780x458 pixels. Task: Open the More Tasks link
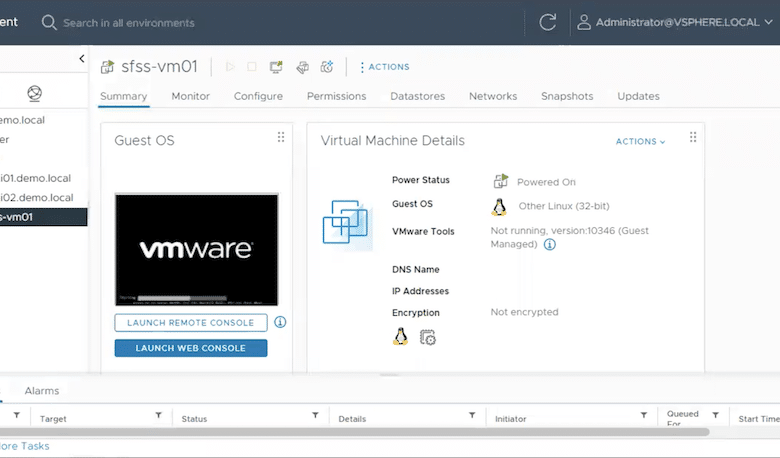(x=24, y=446)
